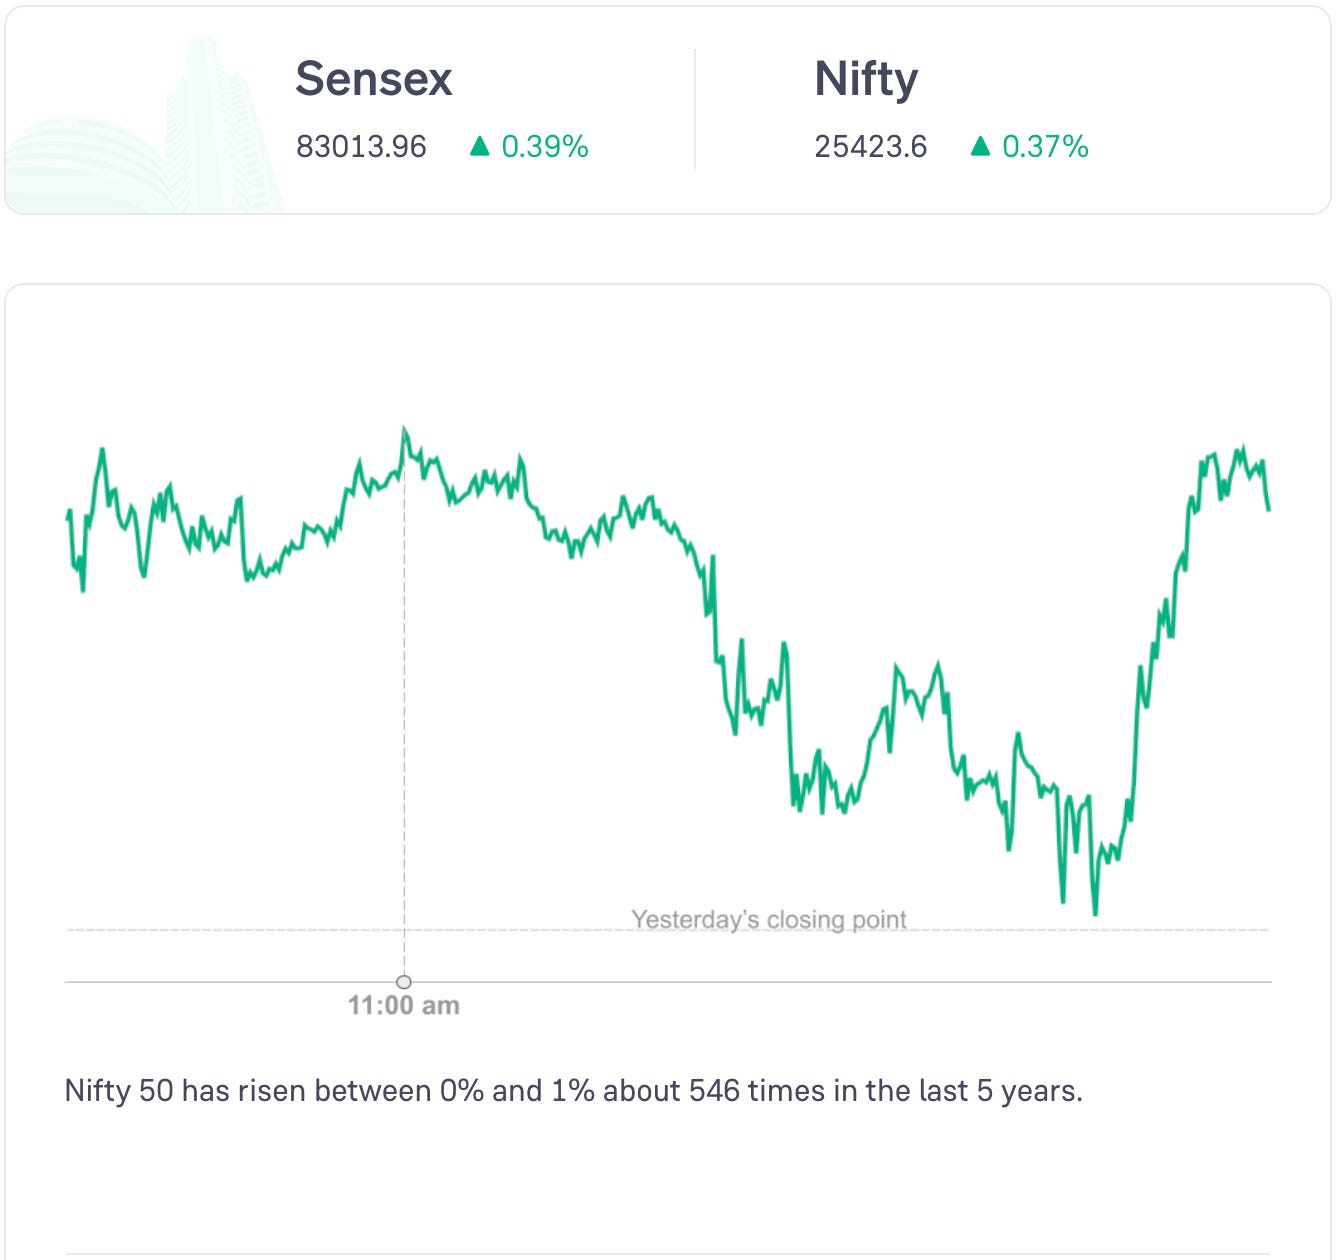Open the Nifty heading

pyautogui.click(x=866, y=79)
